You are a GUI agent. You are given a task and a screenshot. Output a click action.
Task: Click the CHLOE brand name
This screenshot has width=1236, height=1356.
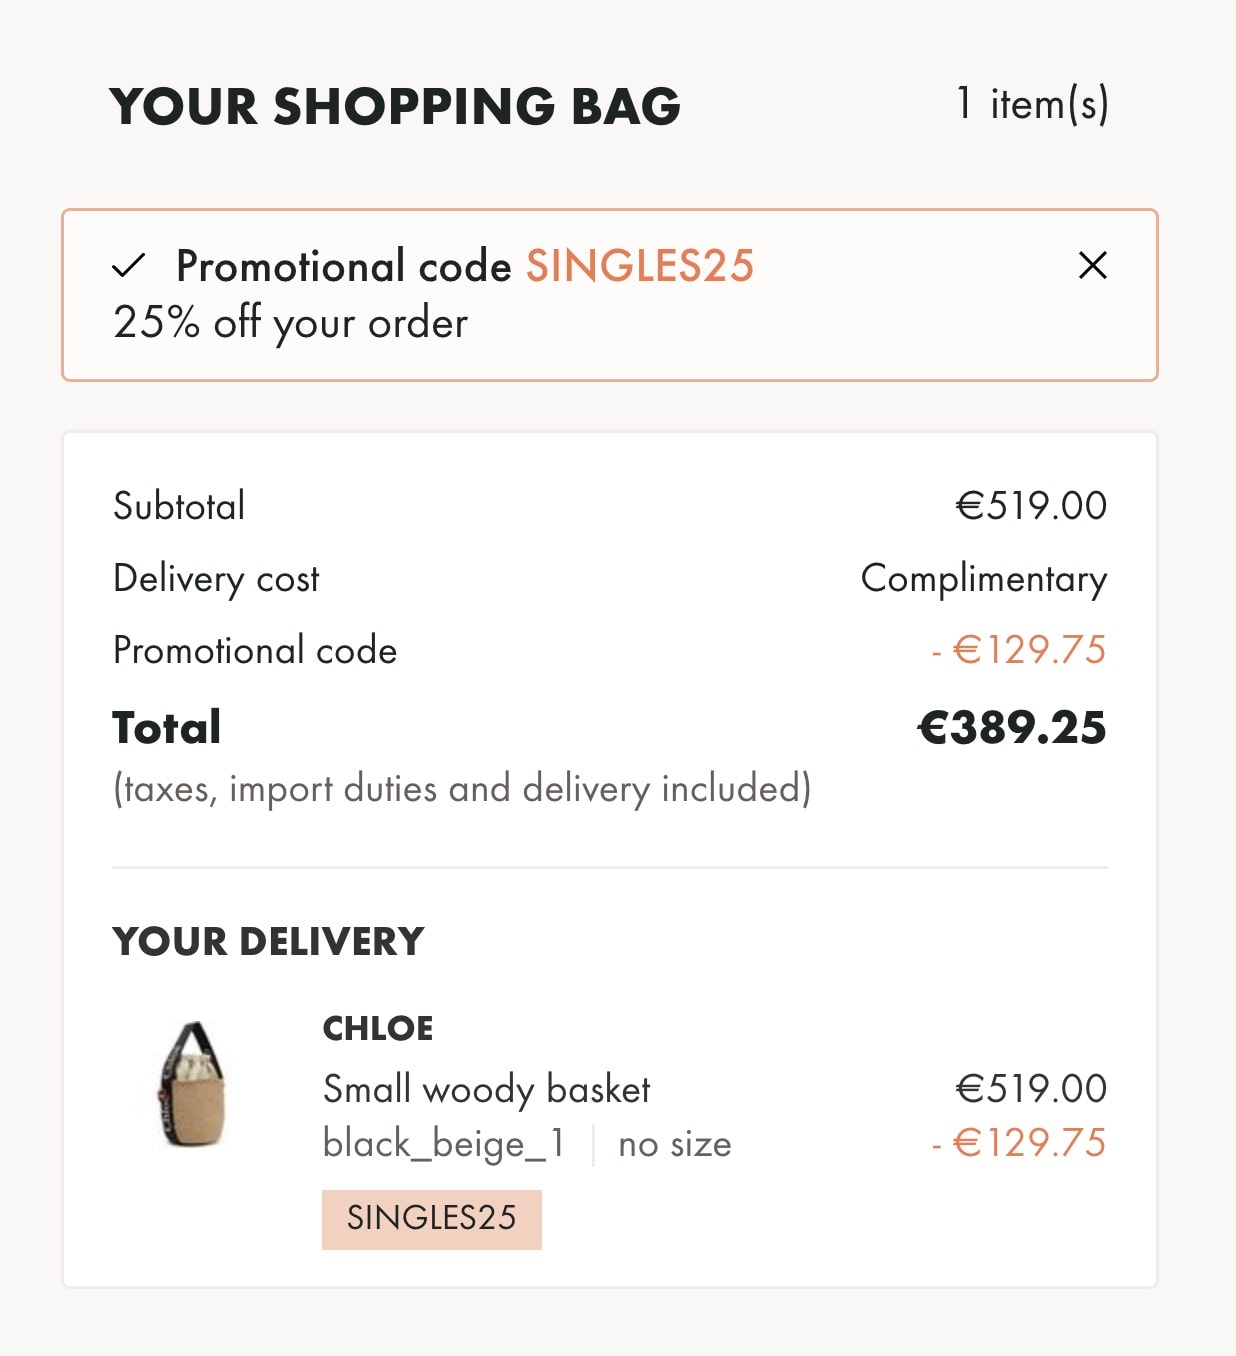tap(378, 1028)
